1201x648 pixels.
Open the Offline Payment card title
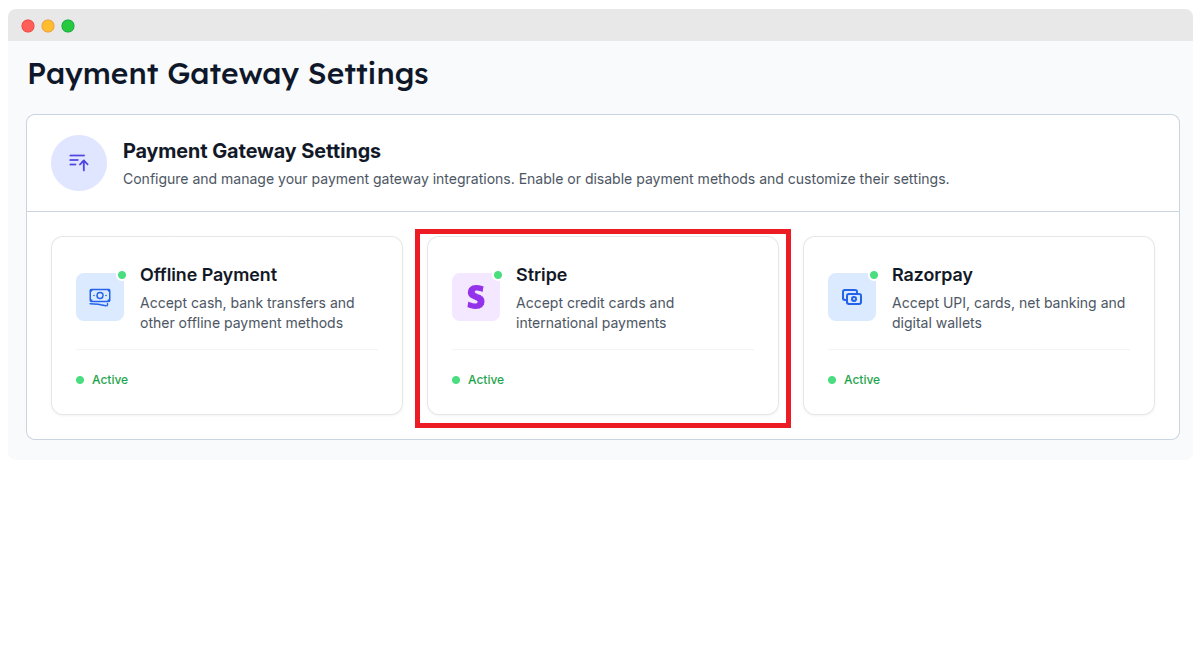click(x=208, y=275)
